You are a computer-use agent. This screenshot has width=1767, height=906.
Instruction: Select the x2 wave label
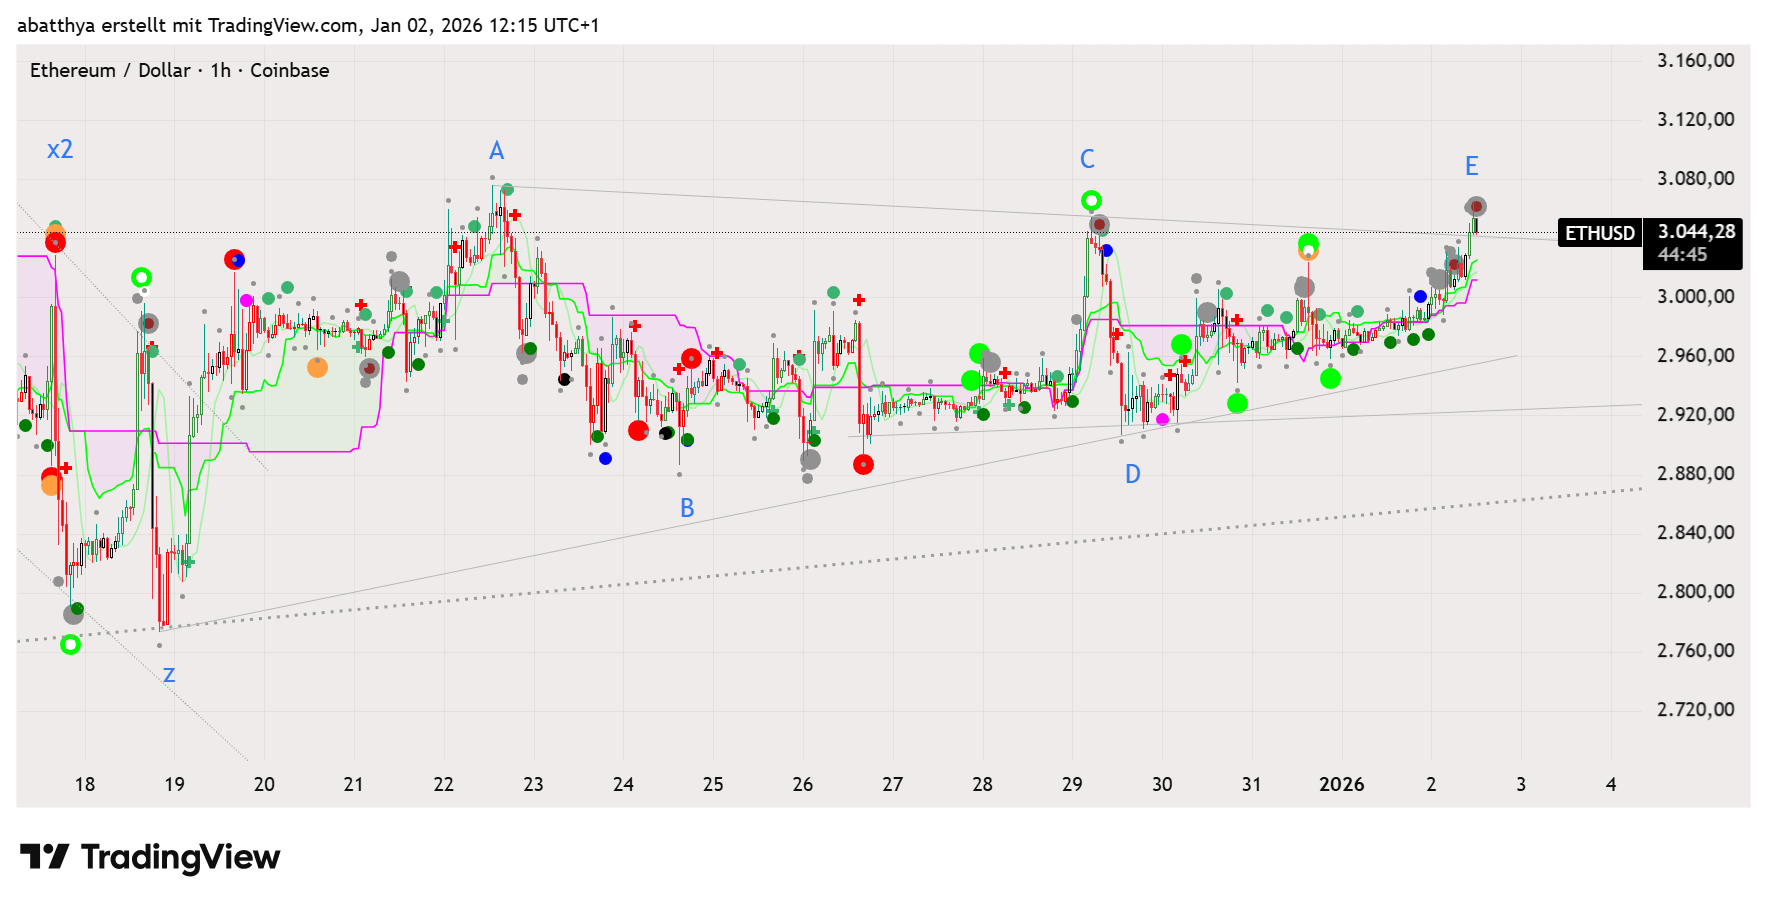coord(60,150)
